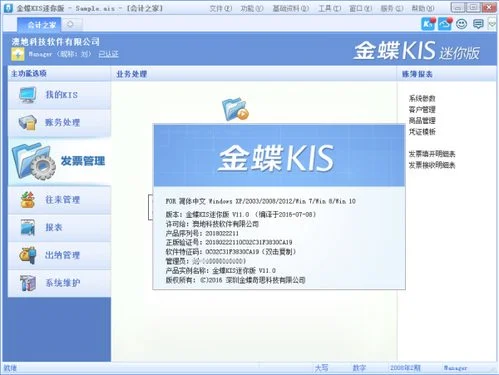The image size is (499, 375).
Task: Click the 金蝶KIS splash banner
Action: point(279,155)
